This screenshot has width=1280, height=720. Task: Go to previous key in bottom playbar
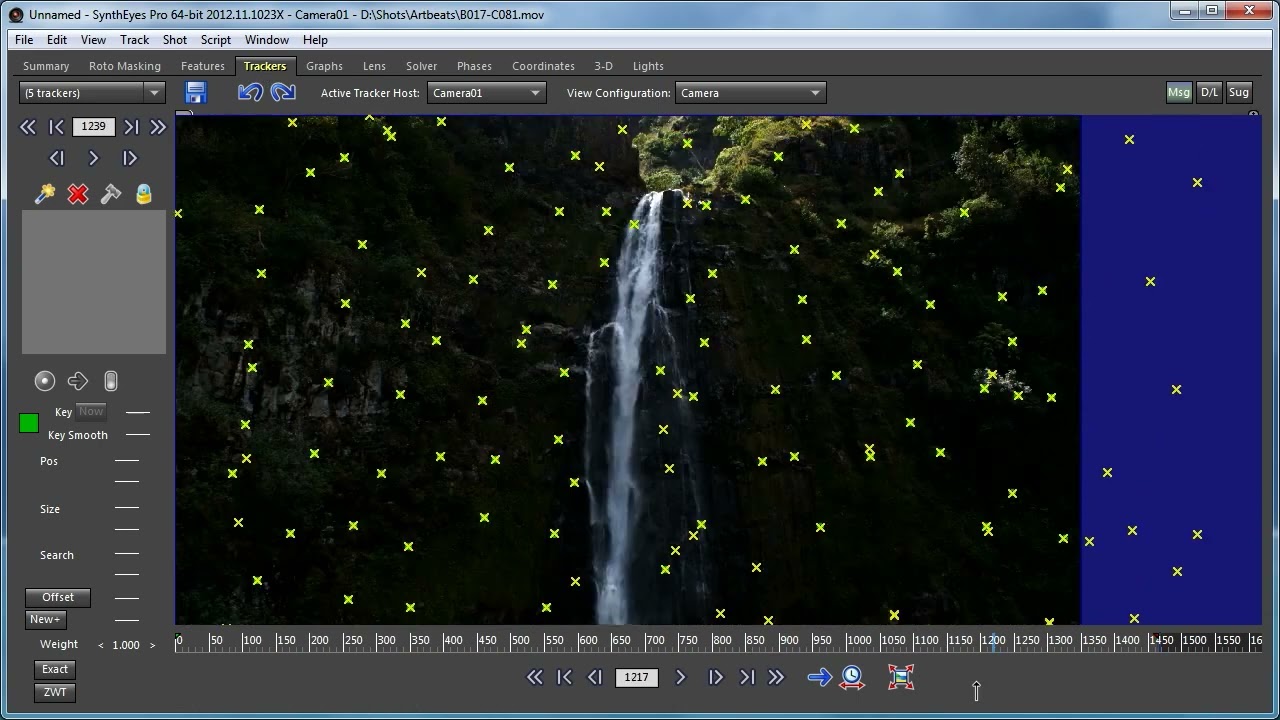pos(565,677)
